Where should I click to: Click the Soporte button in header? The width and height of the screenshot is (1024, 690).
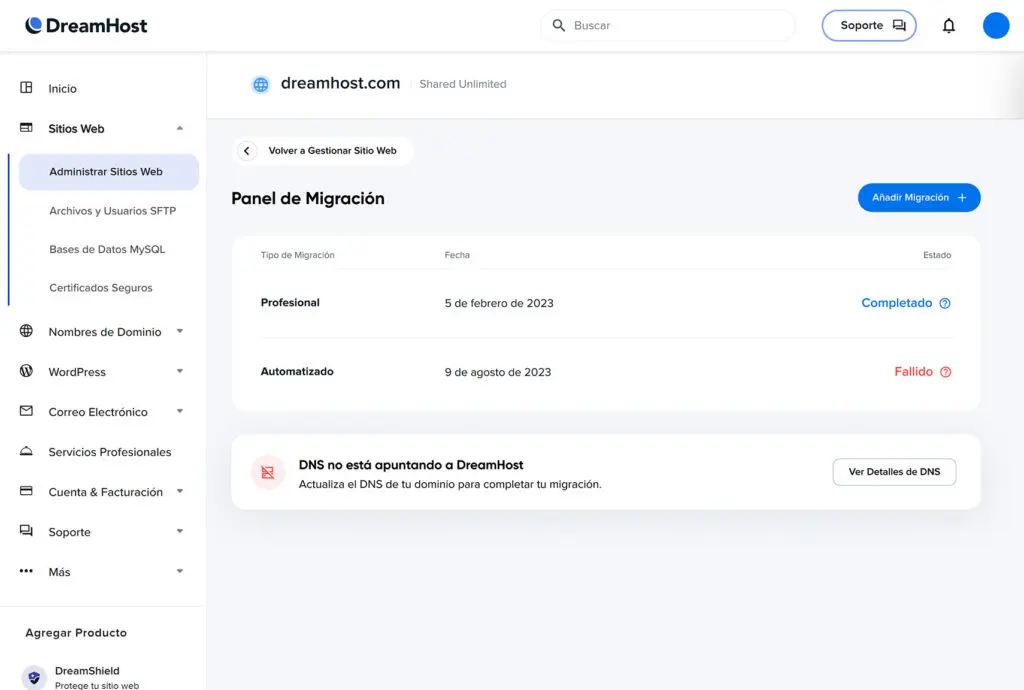point(869,25)
